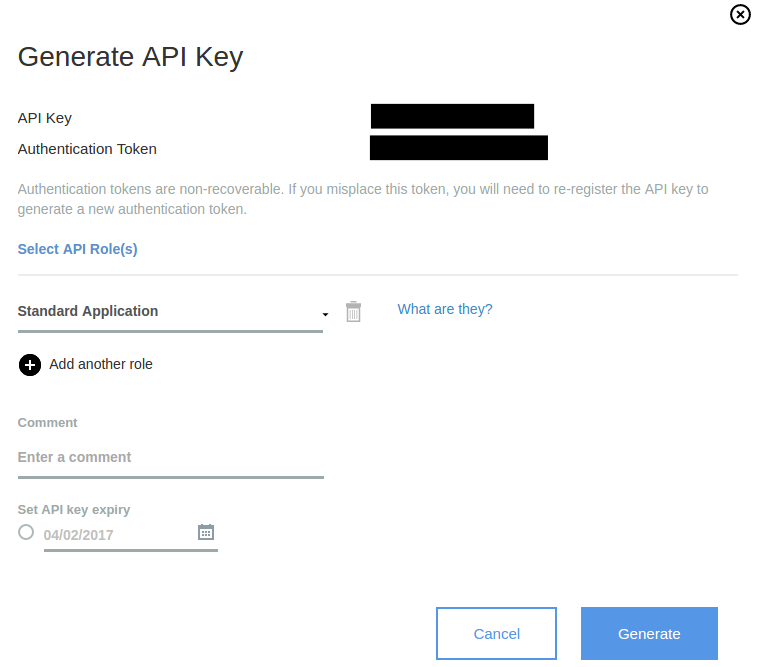761x667 pixels.
Task: Click the non-recoverable tokens notice text
Action: tap(363, 199)
